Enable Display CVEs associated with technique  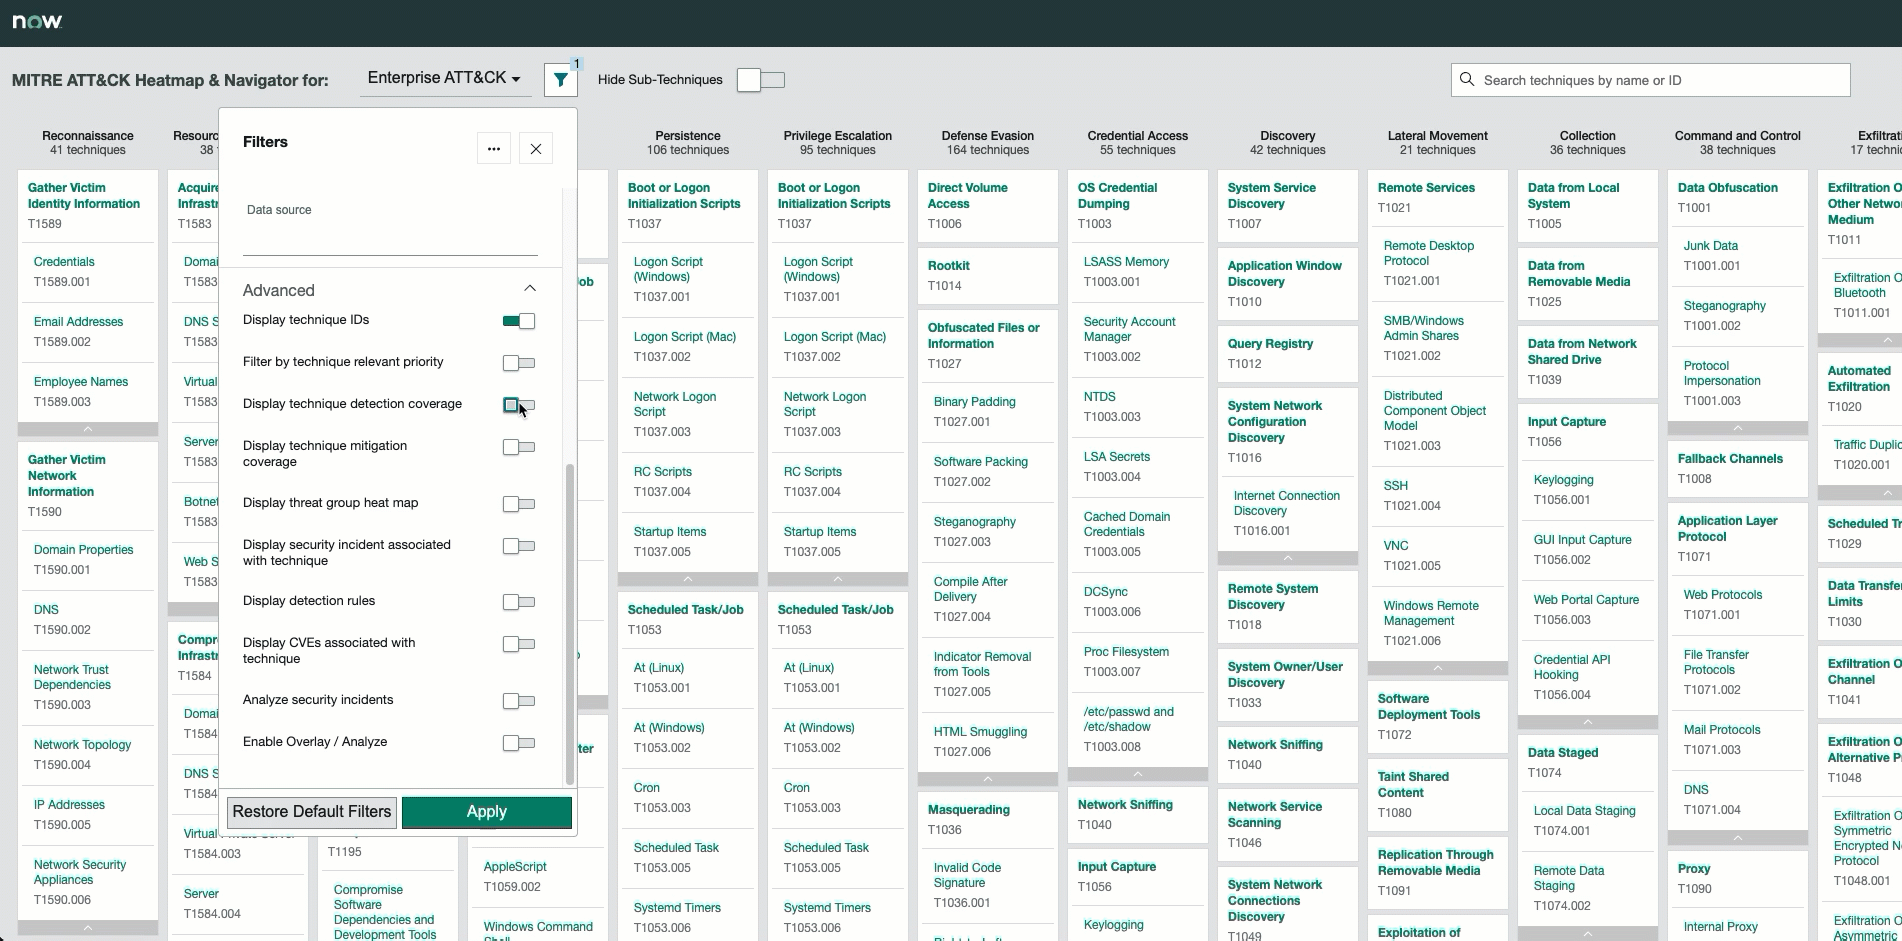click(x=519, y=644)
